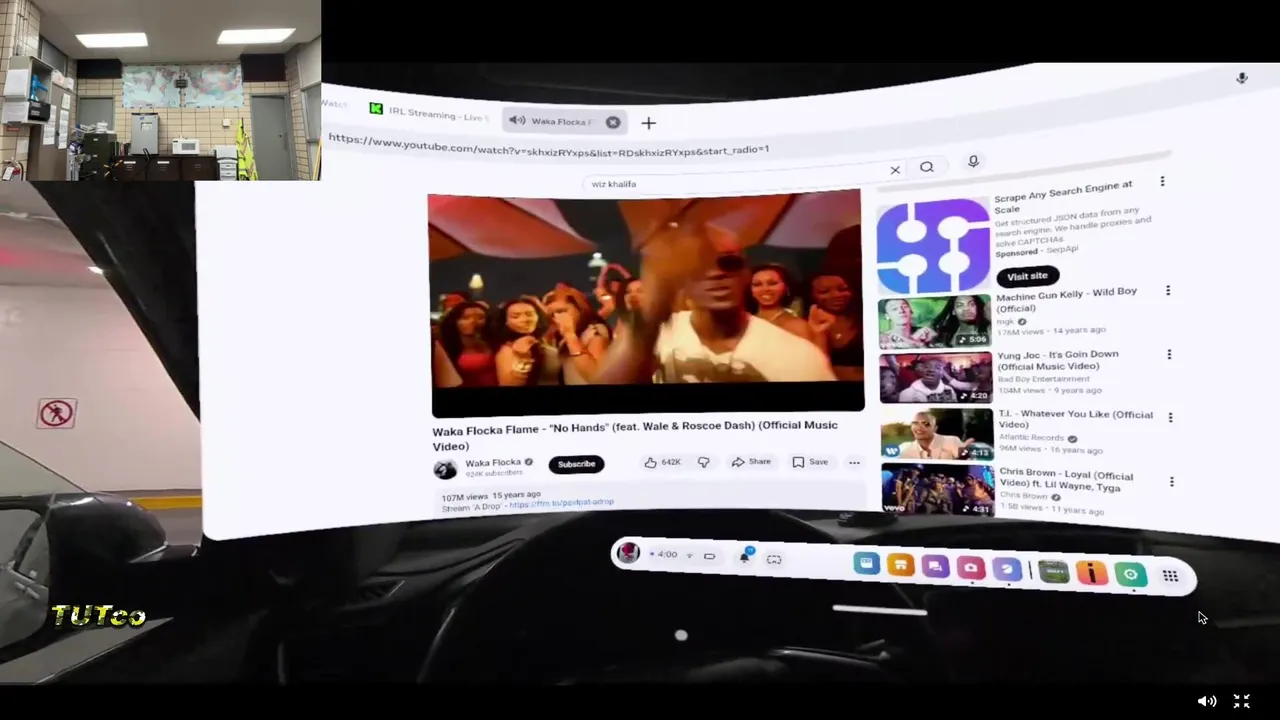Viewport: 1280px width, 720px height.
Task: Open options for the T.I. video
Action: 1171,417
